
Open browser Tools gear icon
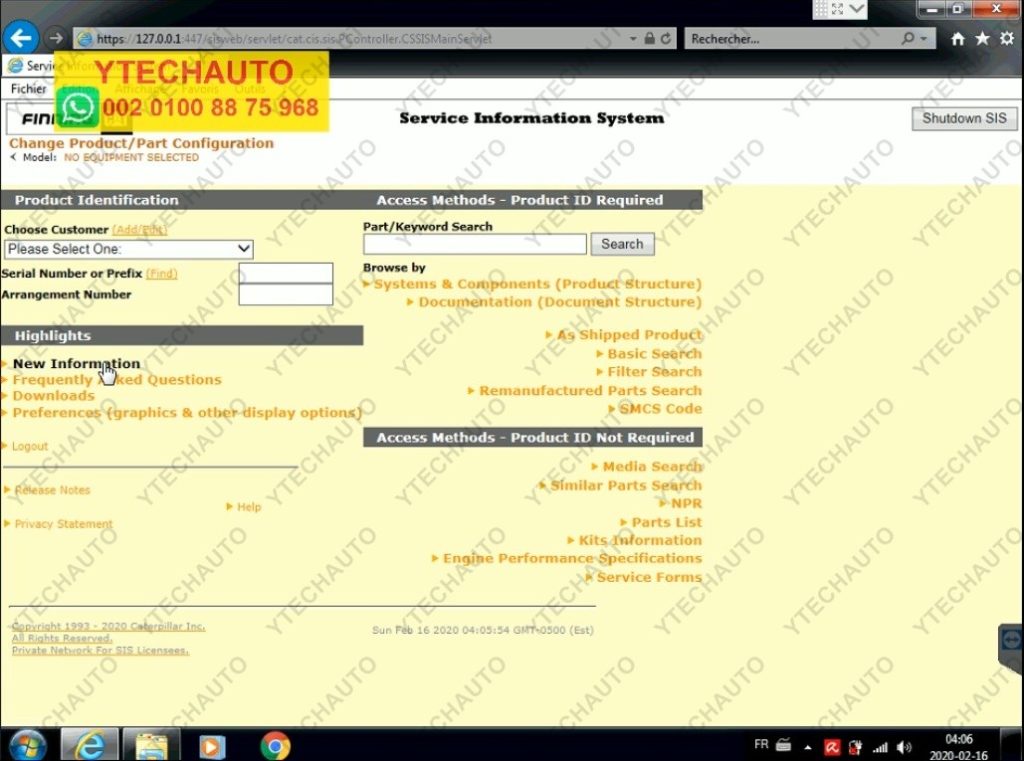[1007, 39]
